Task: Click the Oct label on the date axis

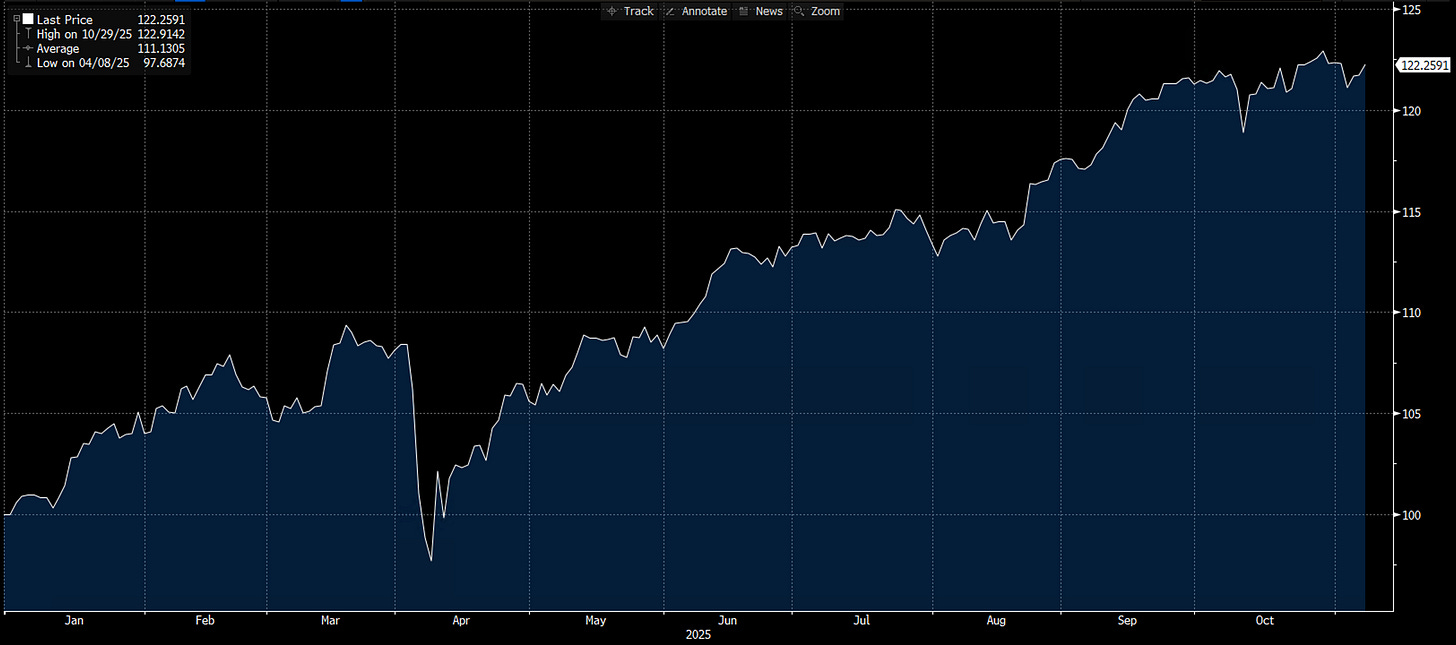Action: [x=1264, y=621]
